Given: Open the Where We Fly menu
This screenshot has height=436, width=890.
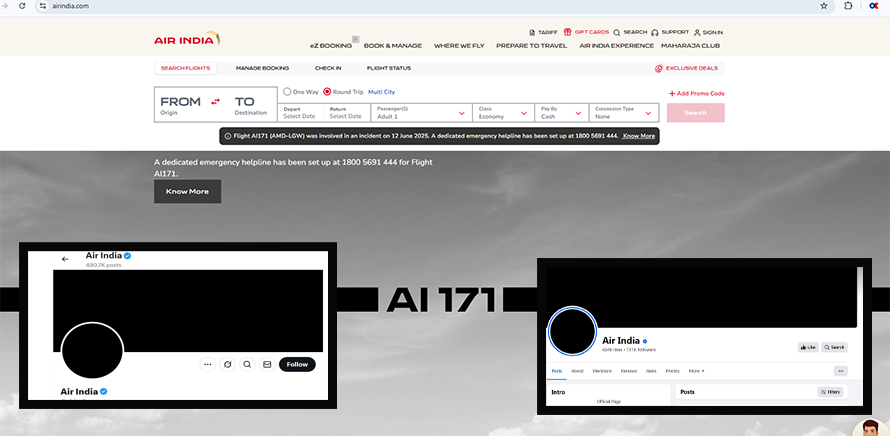Looking at the screenshot, I should pos(459,45).
